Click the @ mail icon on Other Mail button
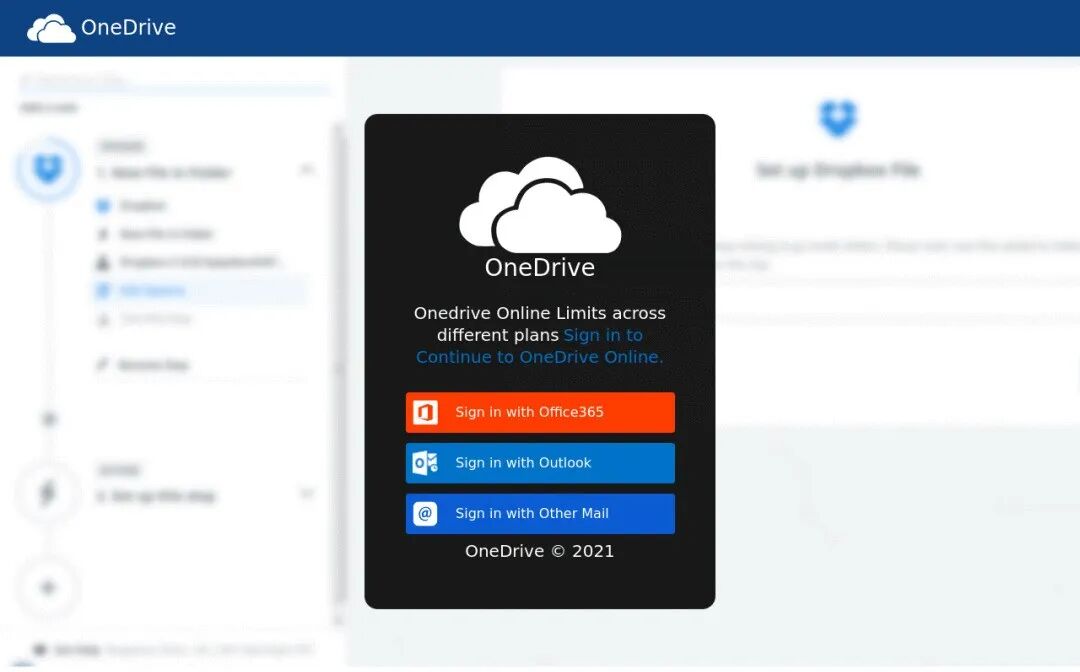This screenshot has height=672, width=1080. pyautogui.click(x=425, y=514)
